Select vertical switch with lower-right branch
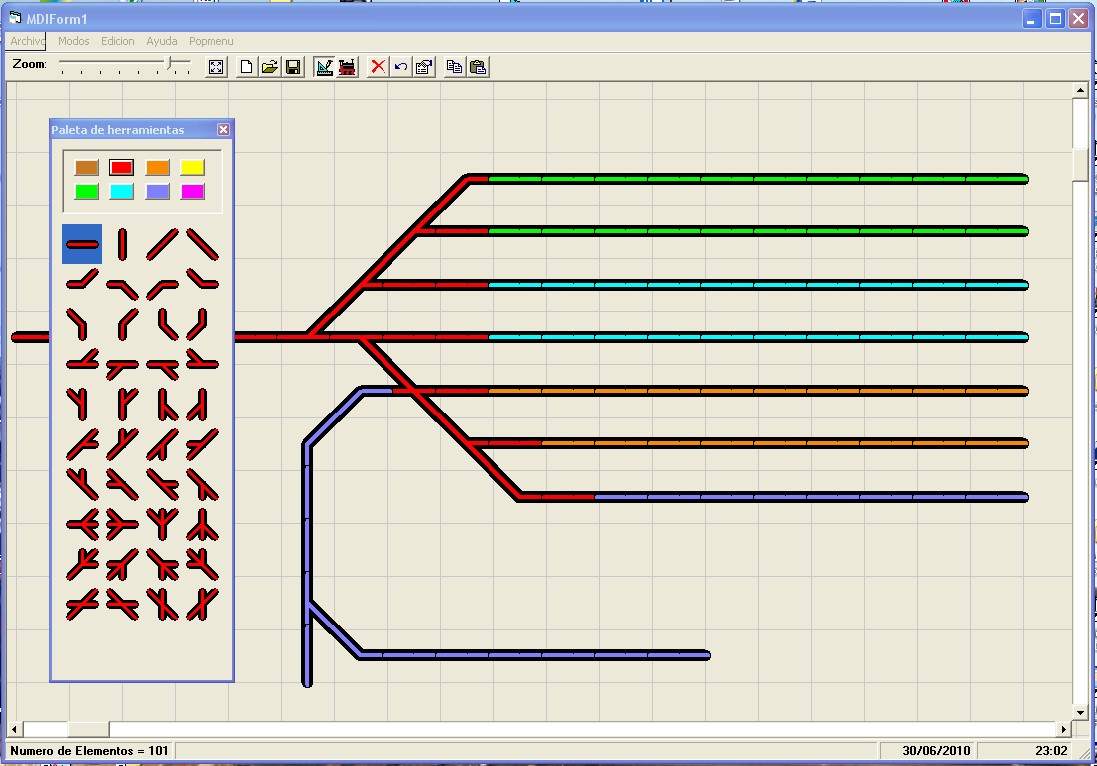Screen dimensions: 1097x766 tap(167, 404)
